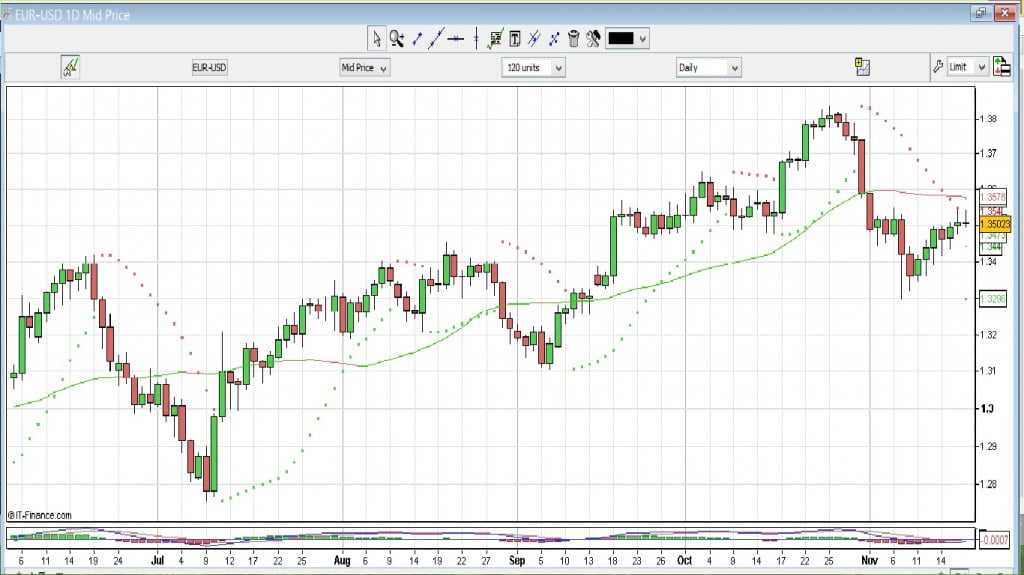
Task: Click the IT-Finance.com text
Action: (x=39, y=515)
